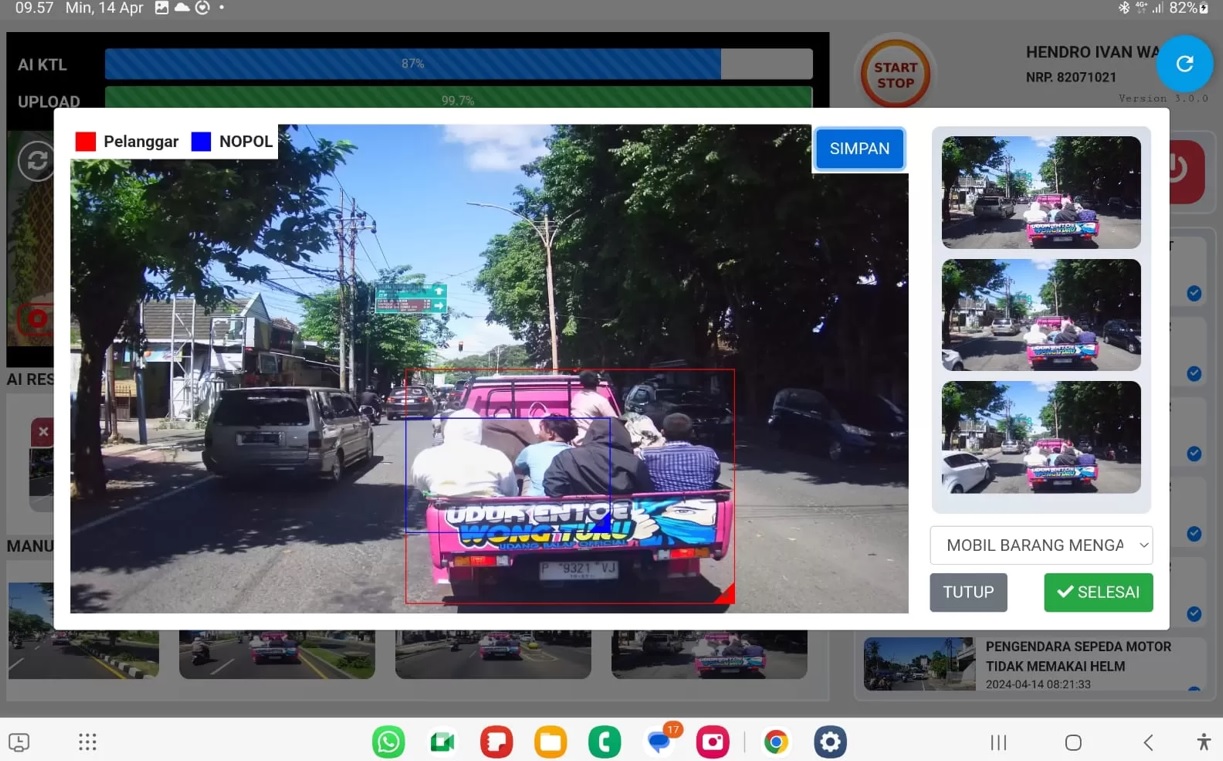Confirm with the green SELESAI button
This screenshot has height=761, width=1223.
point(1098,592)
